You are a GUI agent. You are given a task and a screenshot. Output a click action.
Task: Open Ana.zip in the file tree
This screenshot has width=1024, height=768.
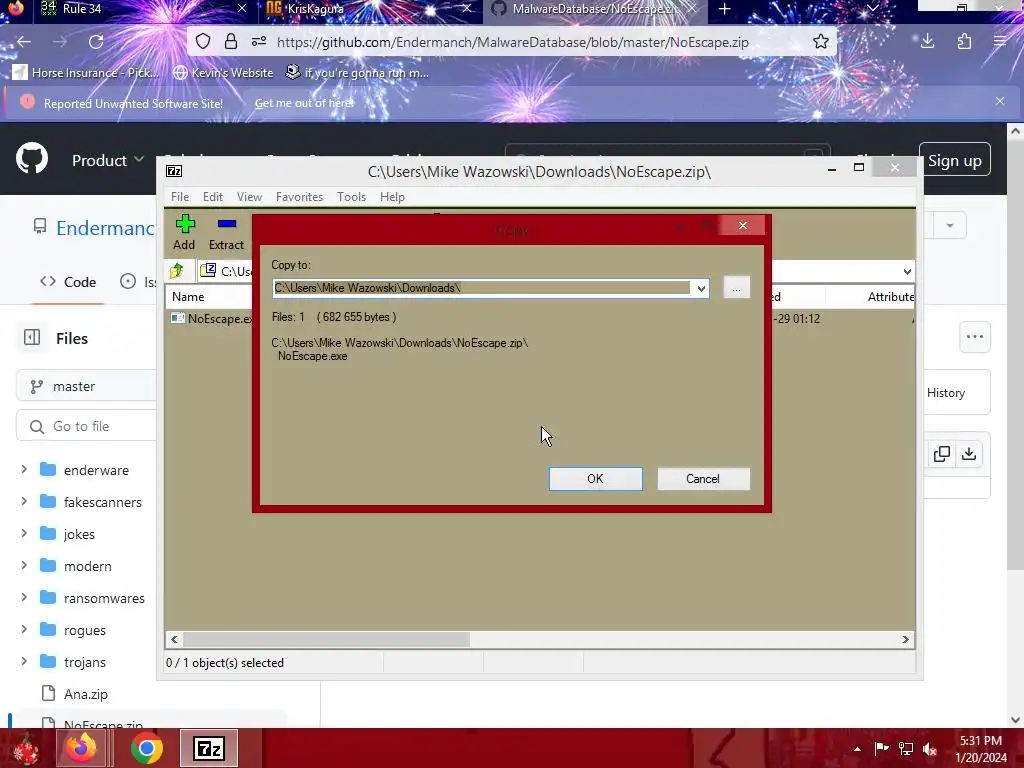pos(86,694)
